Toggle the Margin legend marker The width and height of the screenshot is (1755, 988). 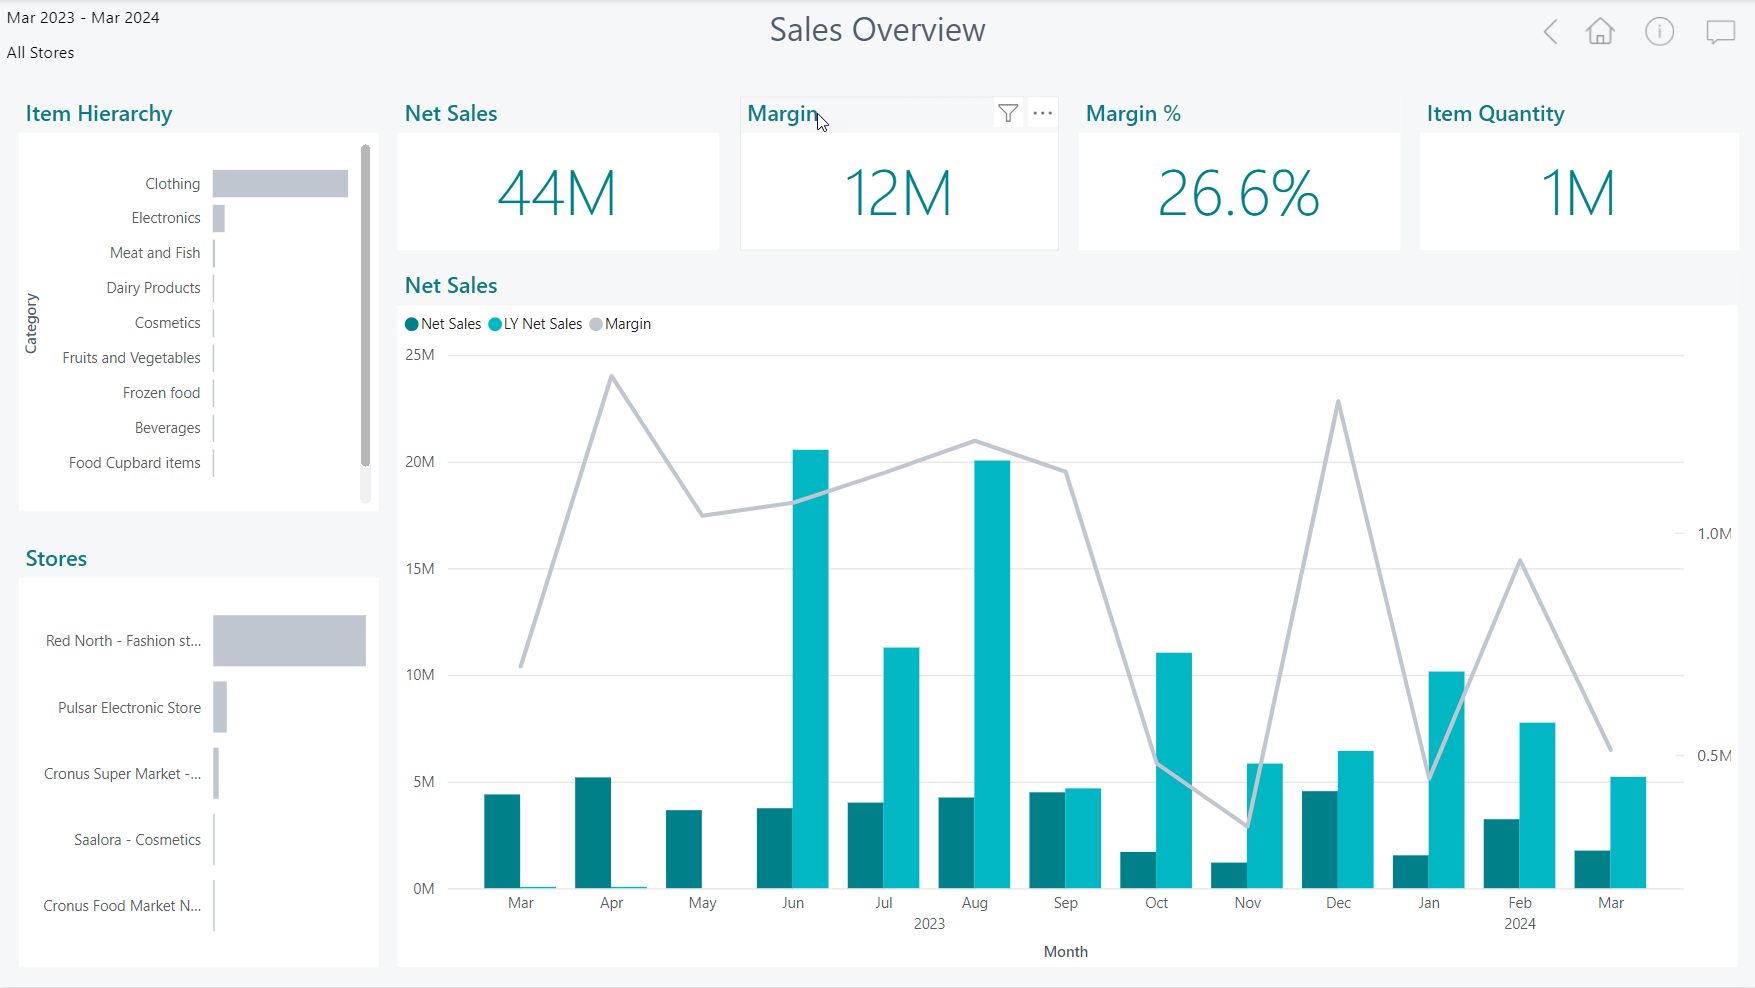pyautogui.click(x=596, y=324)
